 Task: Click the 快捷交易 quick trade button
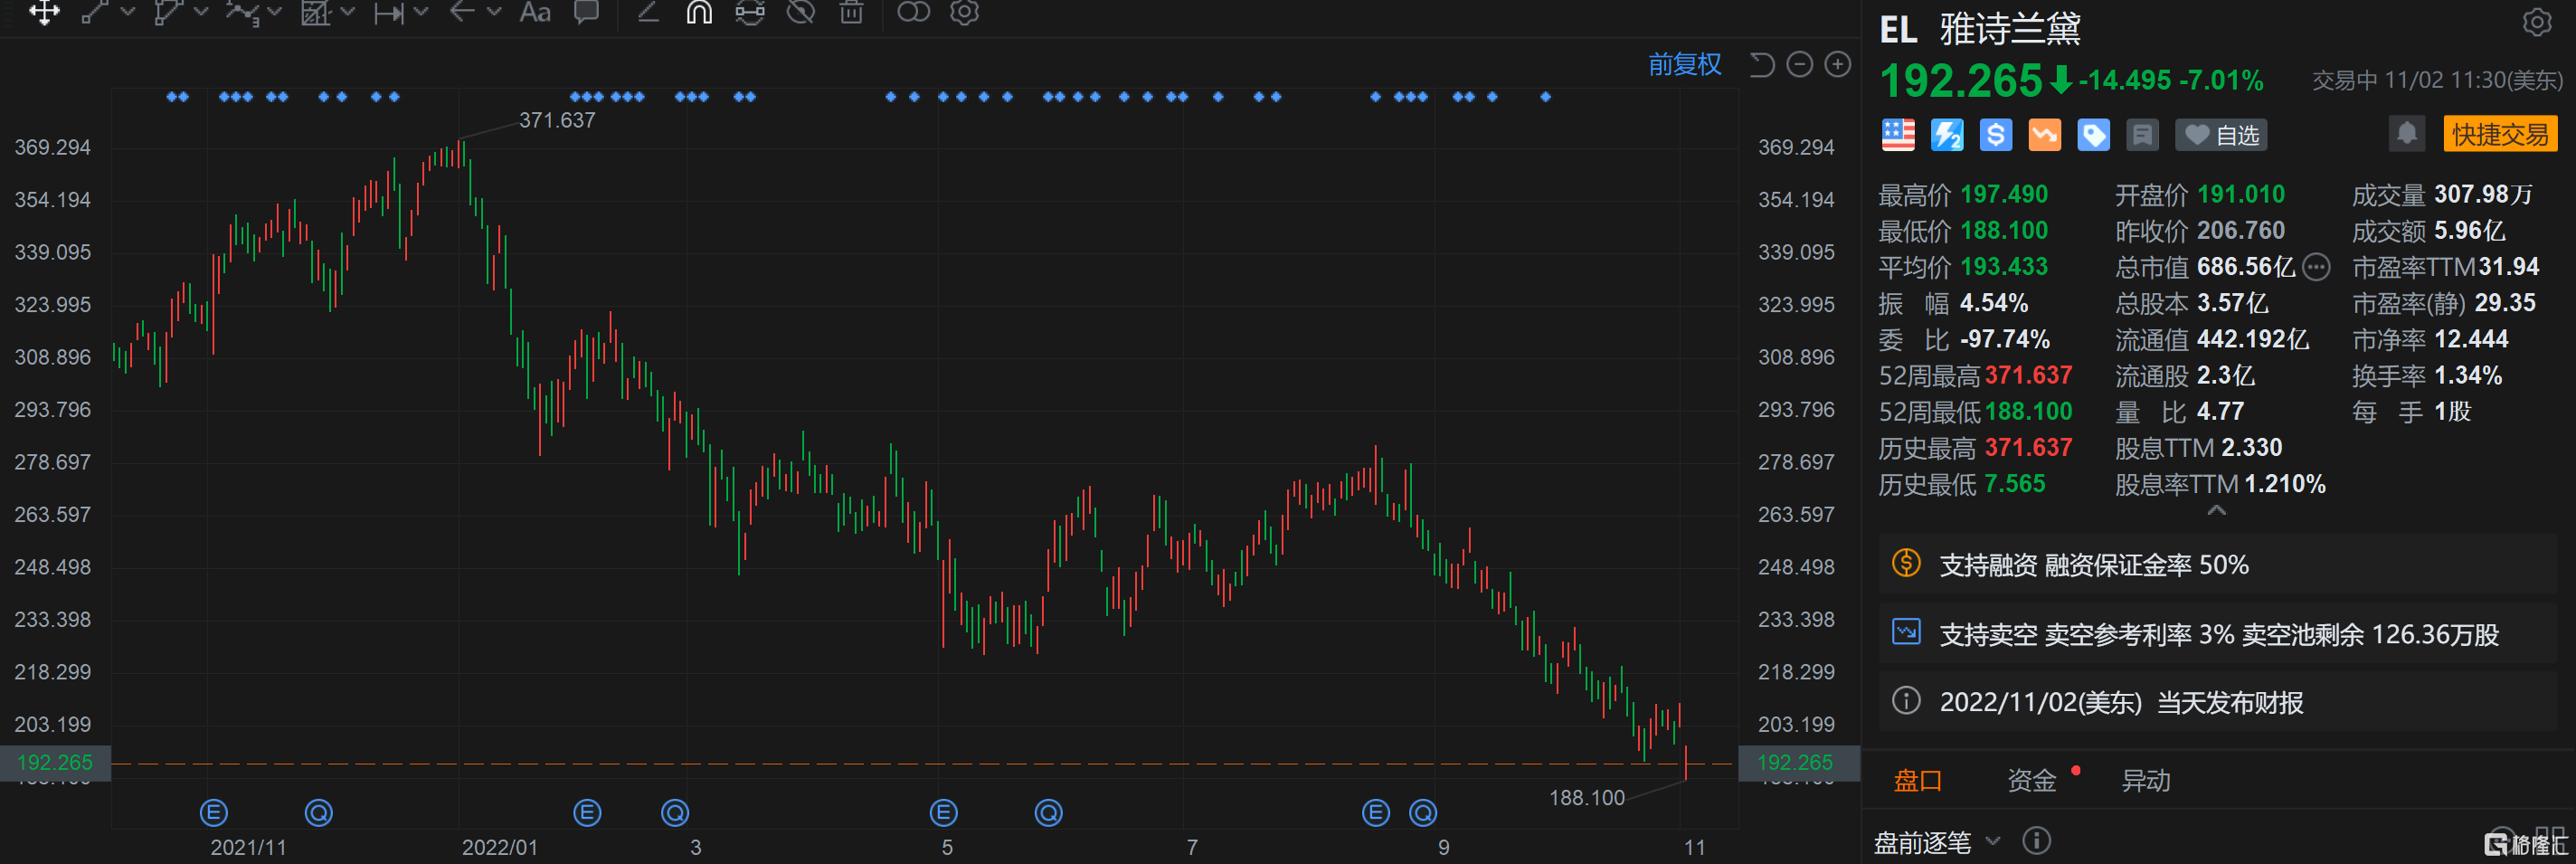2499,134
